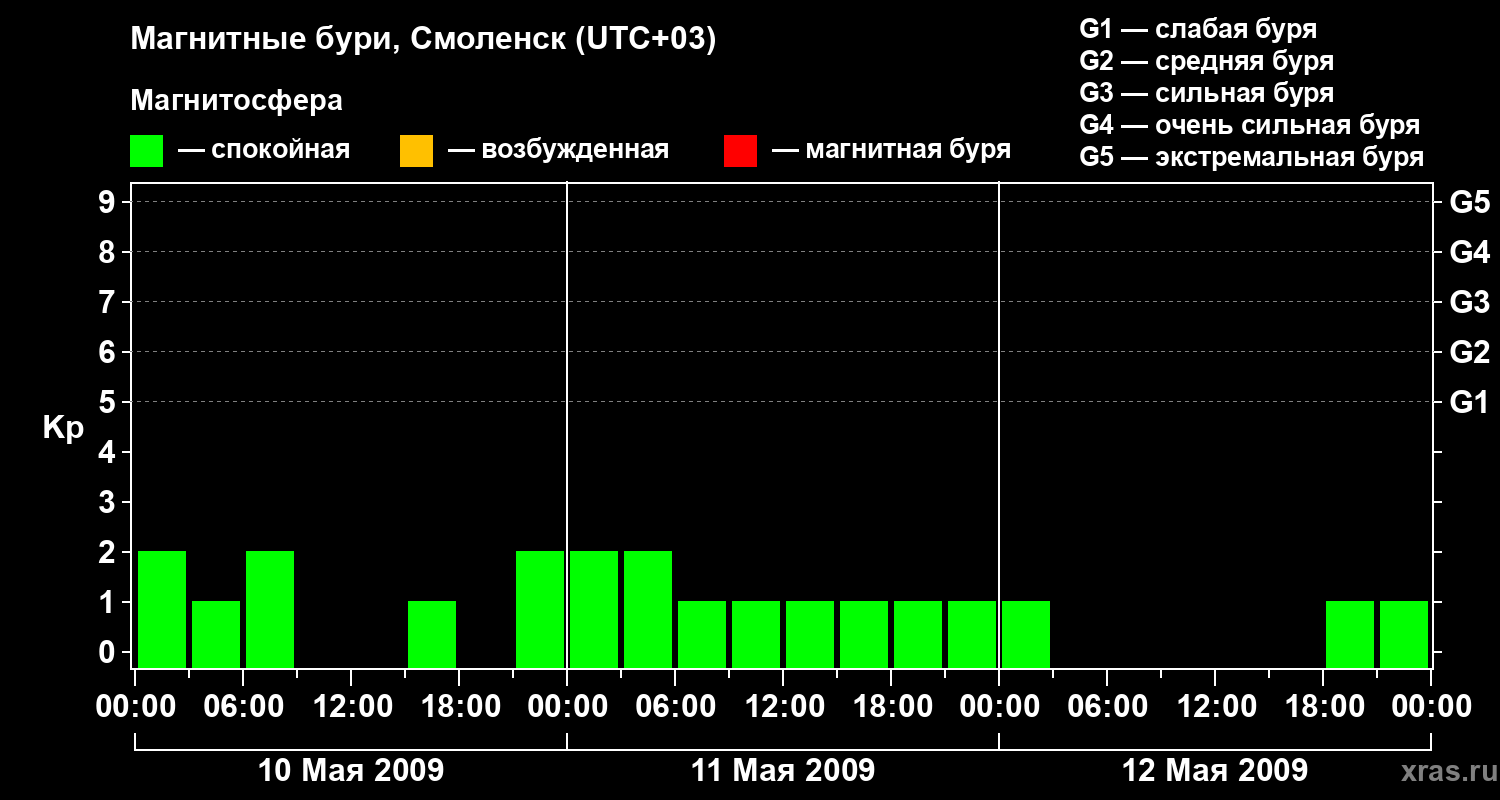Click the 'G2 — средняя буря' legend line
This screenshot has width=1500, height=800.
tap(1207, 61)
